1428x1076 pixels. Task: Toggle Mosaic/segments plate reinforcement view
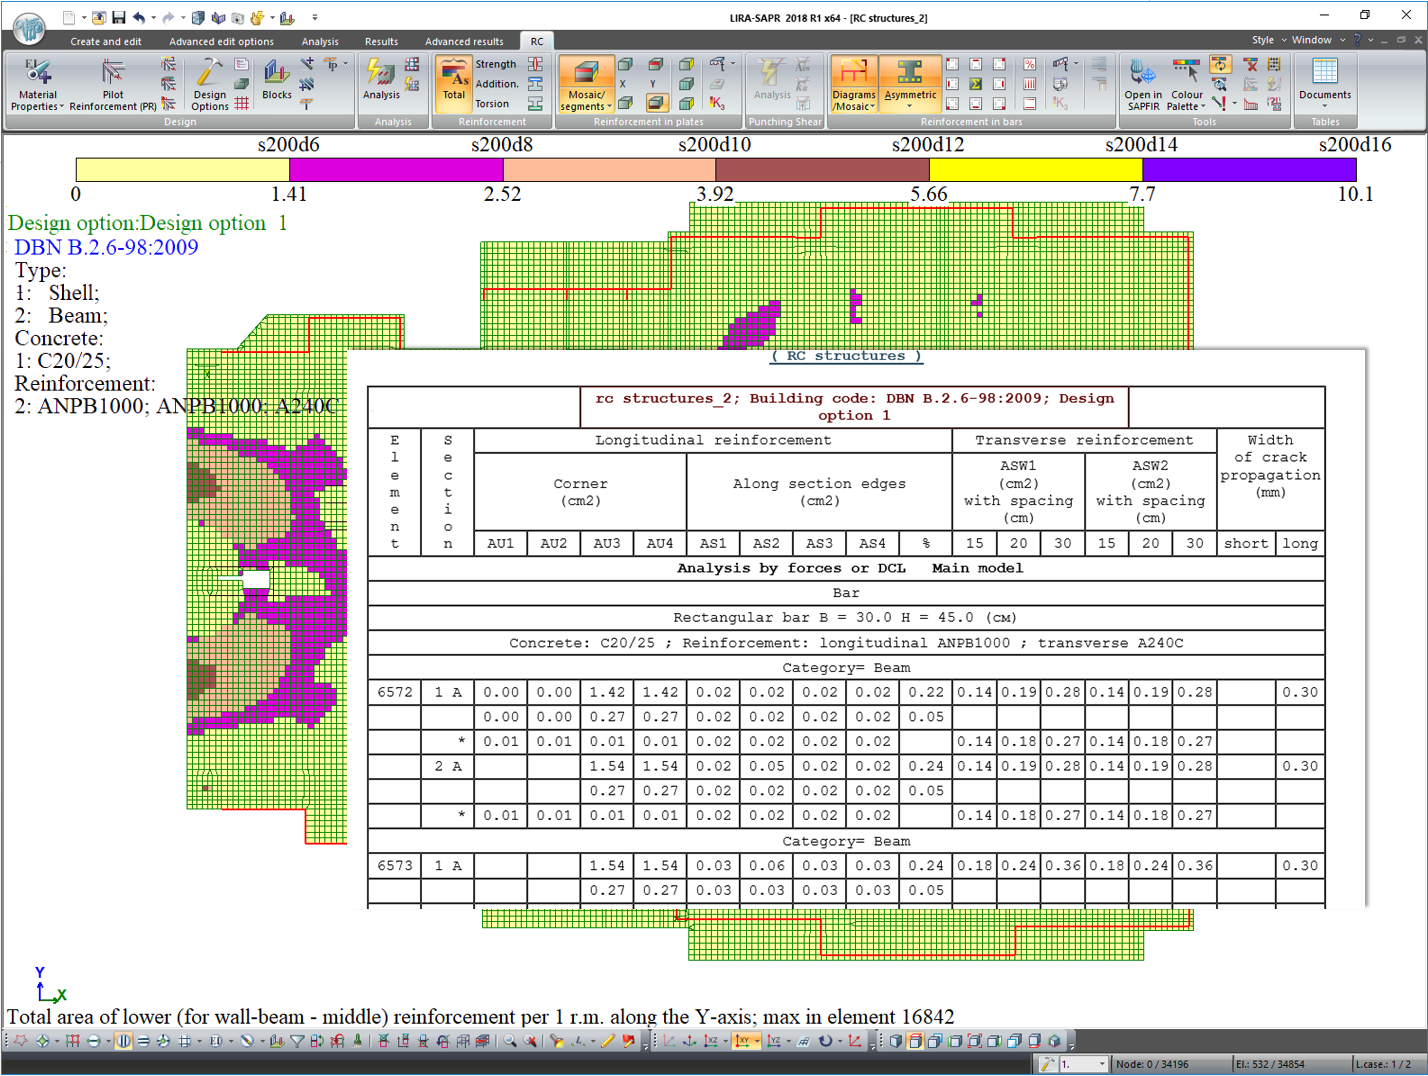586,83
